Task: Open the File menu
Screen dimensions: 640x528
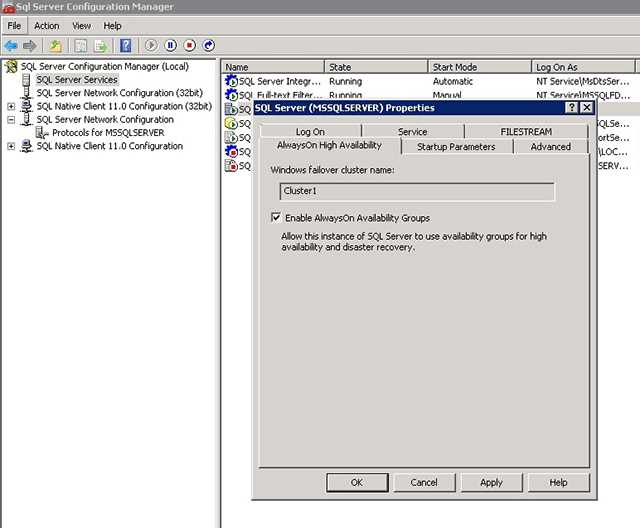Action: (x=14, y=26)
